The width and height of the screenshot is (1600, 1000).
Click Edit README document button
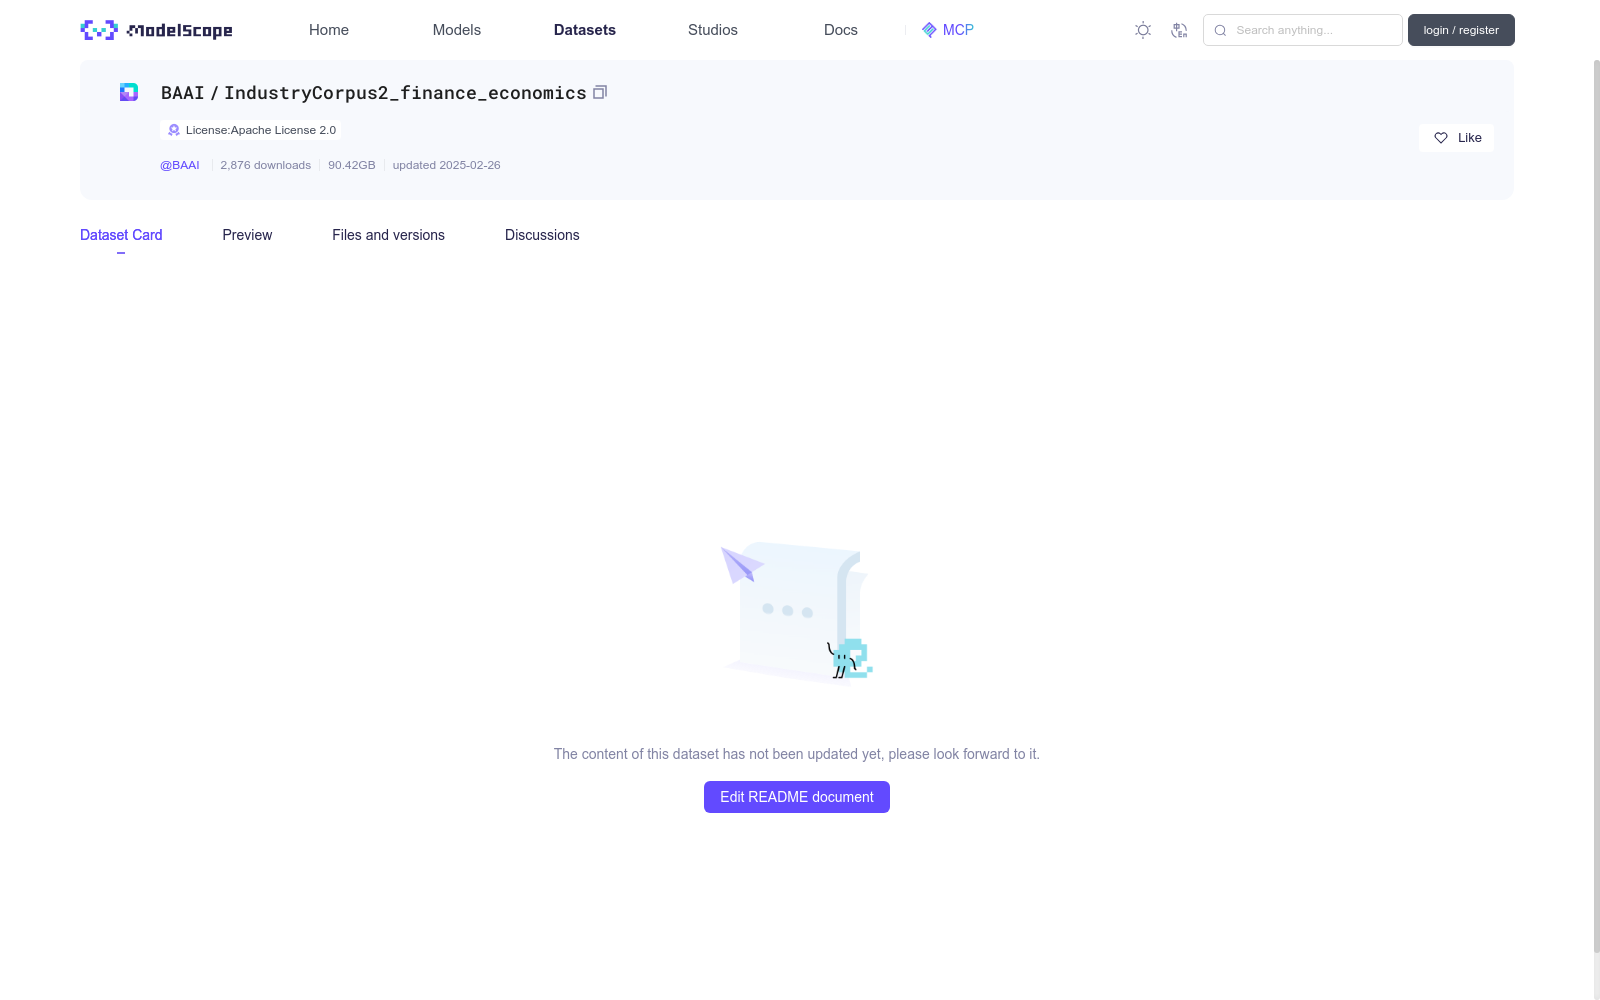coord(797,797)
